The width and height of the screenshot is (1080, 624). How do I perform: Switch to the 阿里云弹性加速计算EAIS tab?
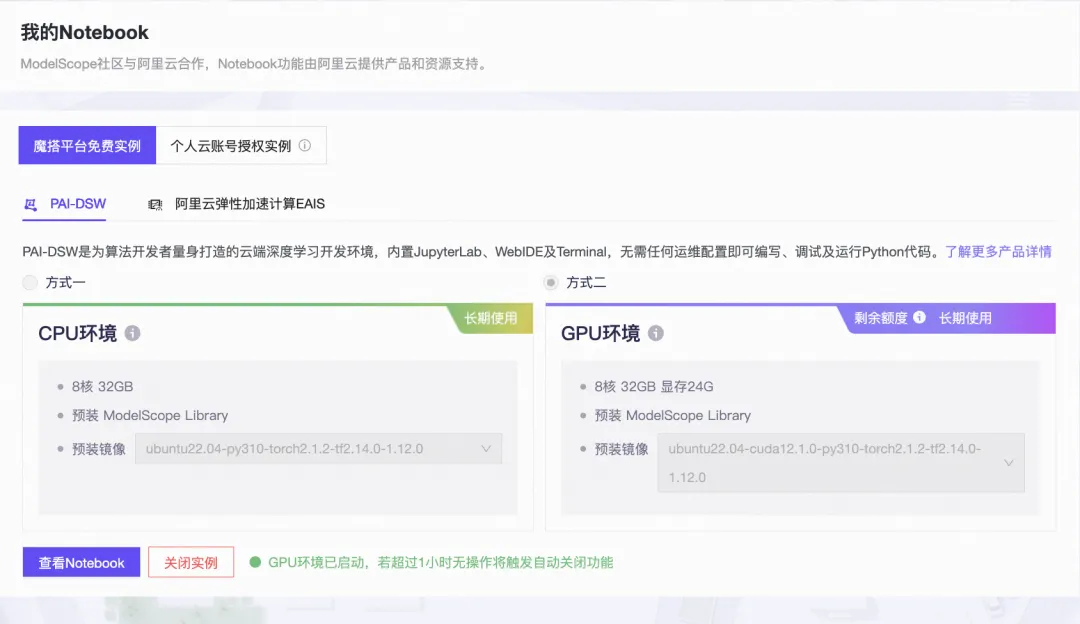247,203
